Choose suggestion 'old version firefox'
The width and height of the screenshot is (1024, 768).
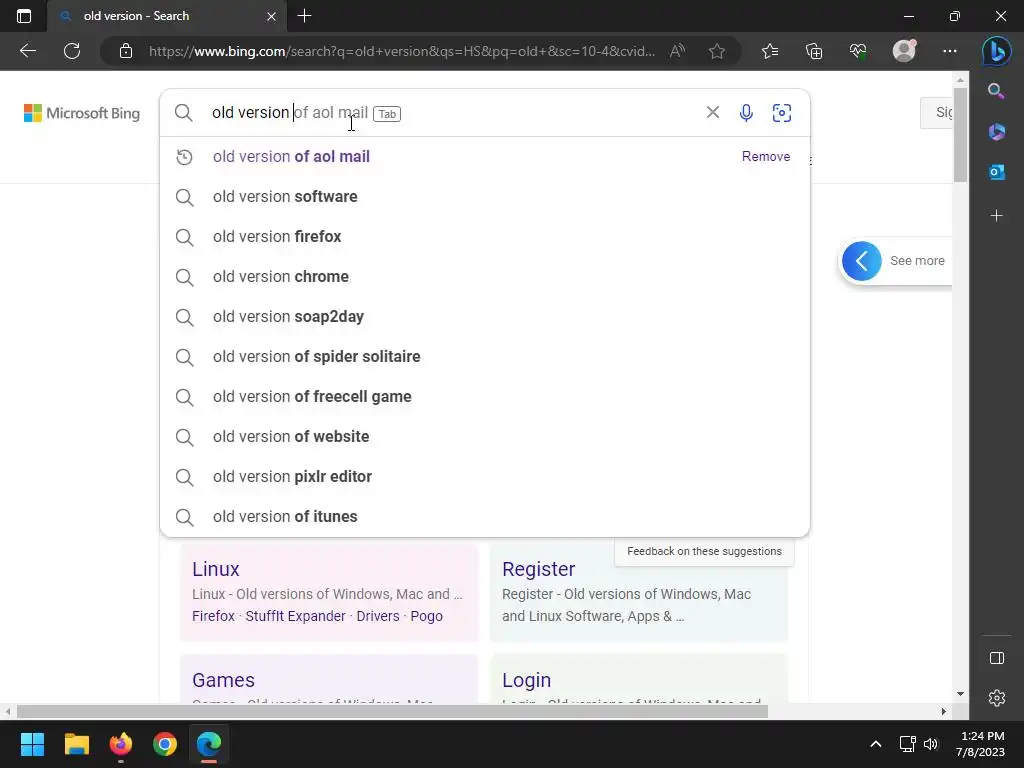[x=485, y=236]
